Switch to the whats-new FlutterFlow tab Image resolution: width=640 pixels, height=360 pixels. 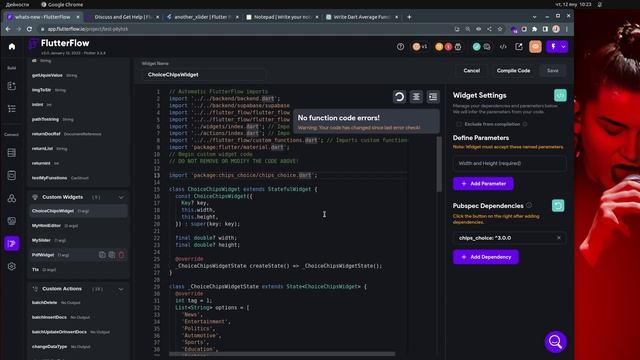42,17
